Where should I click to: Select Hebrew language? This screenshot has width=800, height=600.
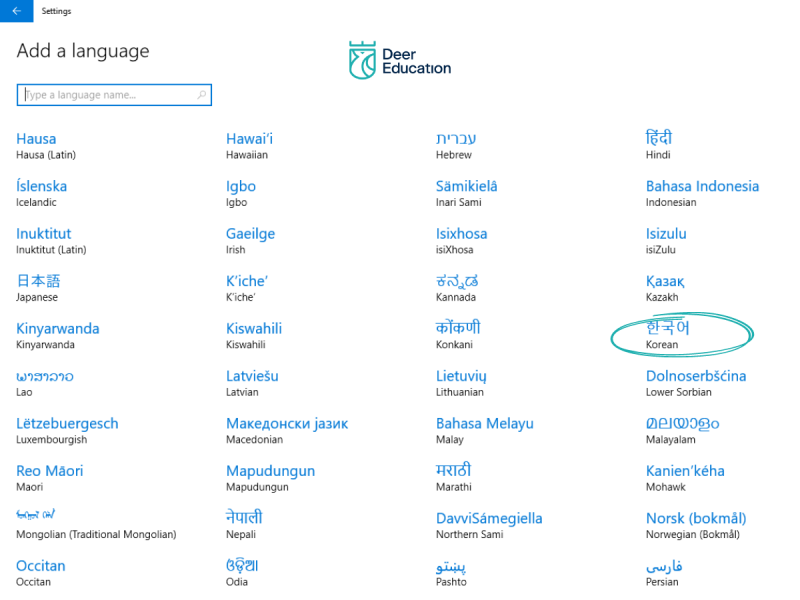[x=456, y=145]
